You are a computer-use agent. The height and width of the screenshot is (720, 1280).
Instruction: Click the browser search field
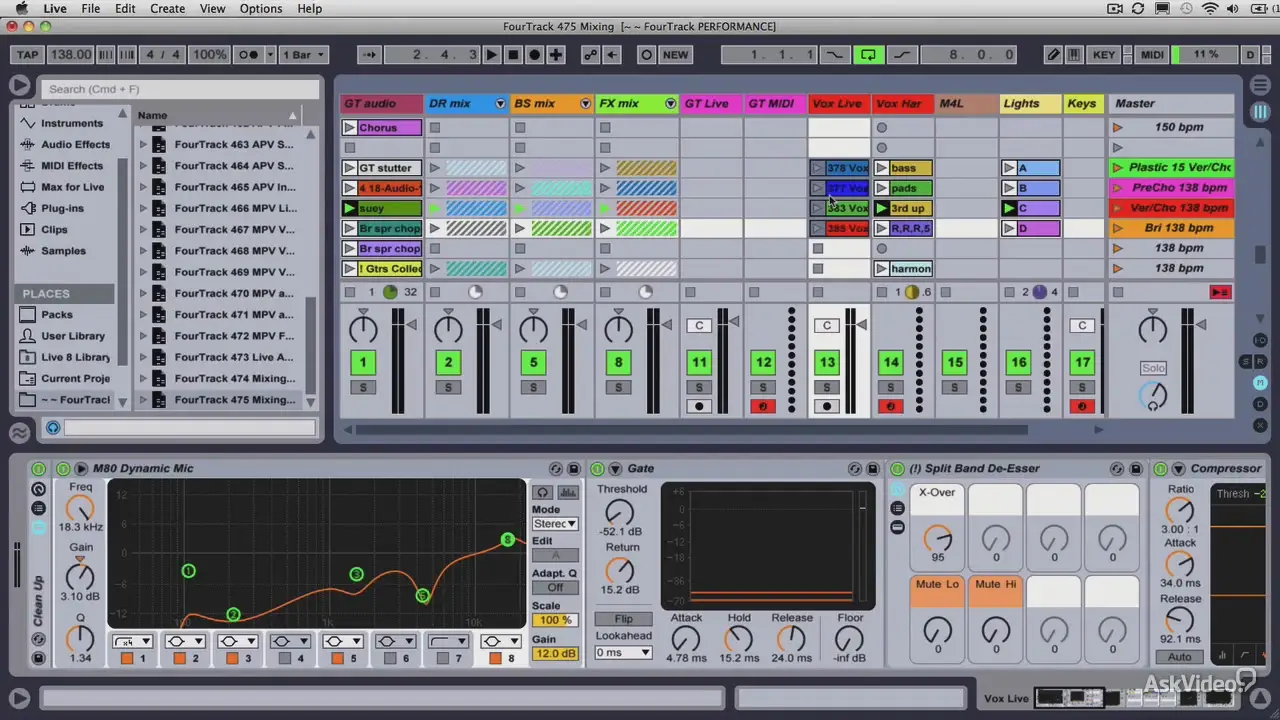tap(180, 89)
